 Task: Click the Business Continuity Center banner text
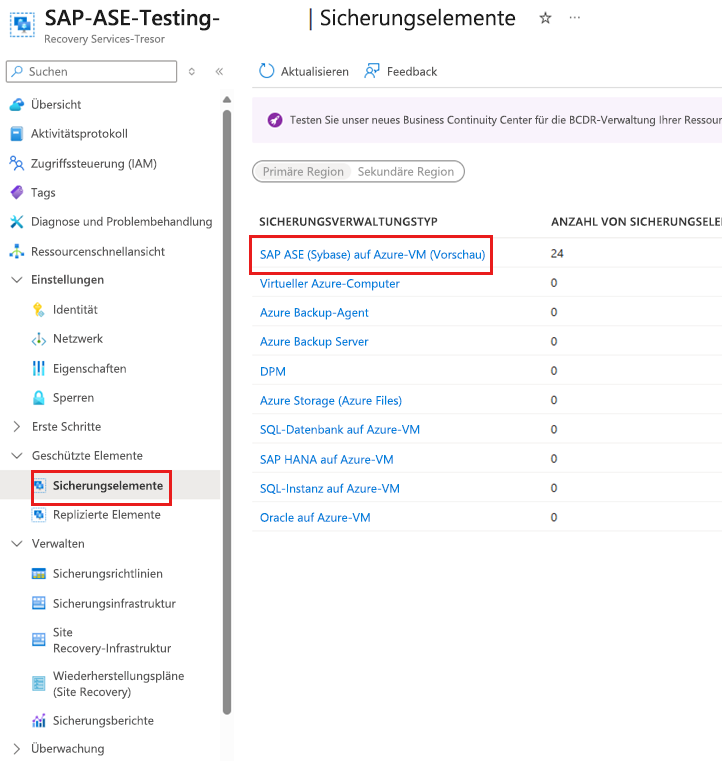tap(506, 120)
